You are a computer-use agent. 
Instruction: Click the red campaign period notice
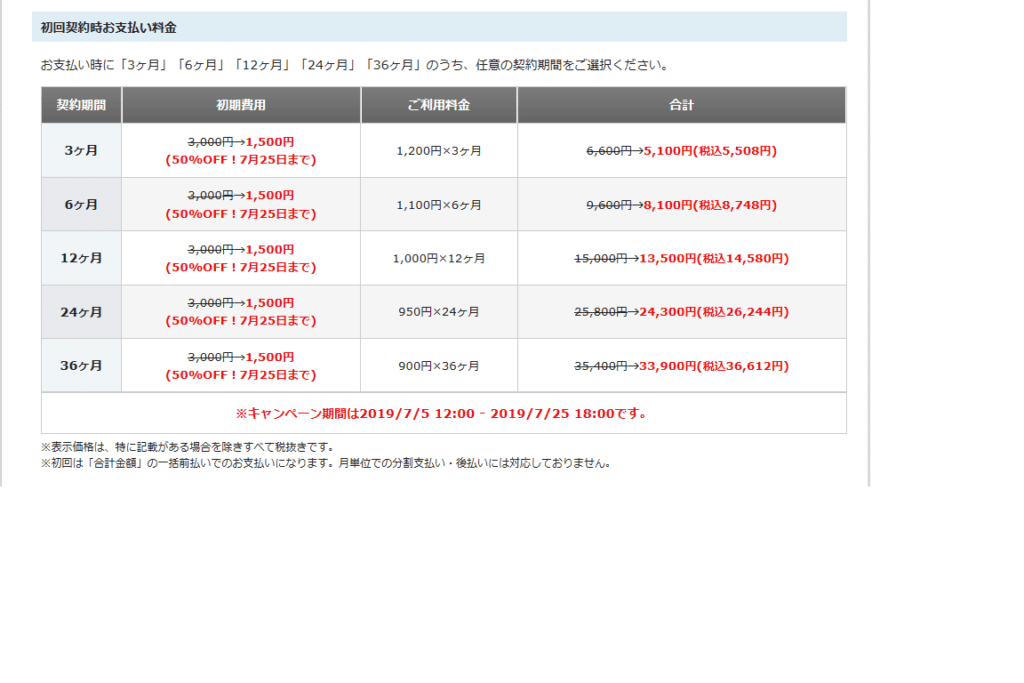(x=441, y=413)
